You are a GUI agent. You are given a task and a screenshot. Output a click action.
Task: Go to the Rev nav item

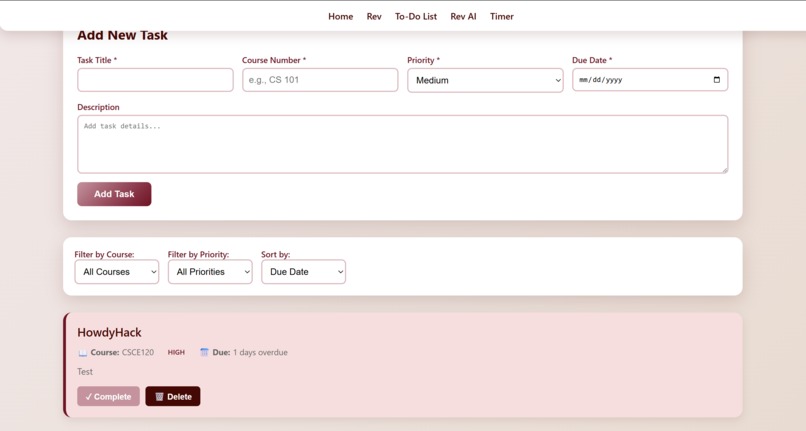pos(374,16)
